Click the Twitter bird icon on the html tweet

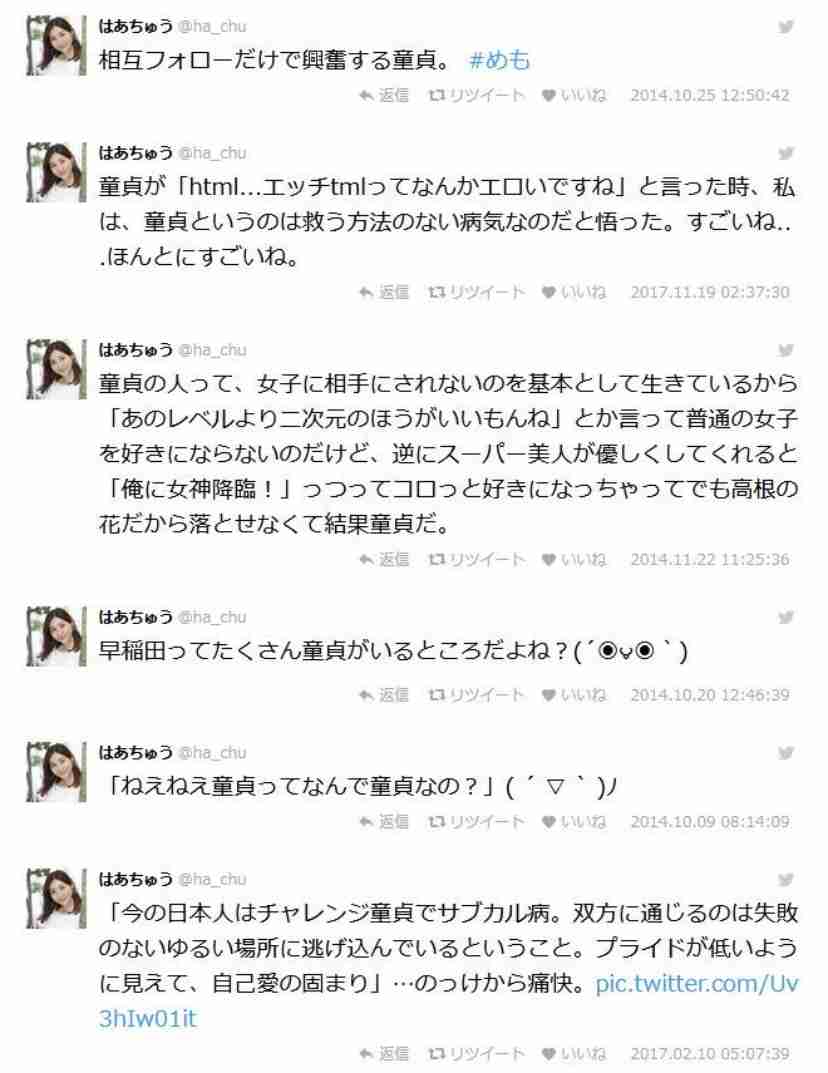point(786,154)
